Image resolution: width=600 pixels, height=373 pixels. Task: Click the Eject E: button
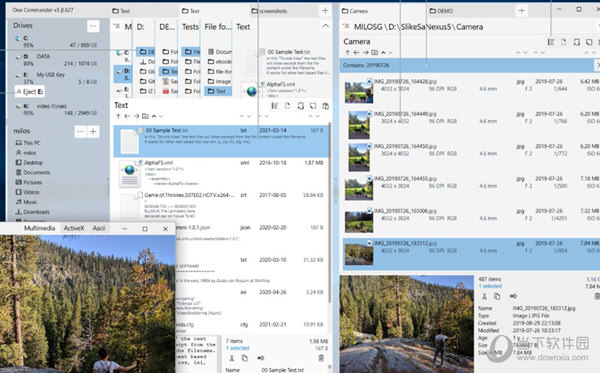click(30, 92)
